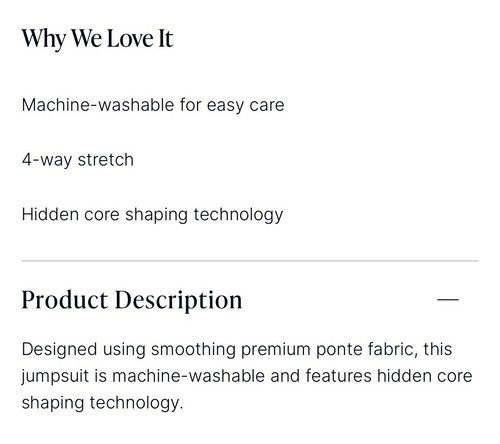Click the 4-way stretch feature text

[78, 160]
